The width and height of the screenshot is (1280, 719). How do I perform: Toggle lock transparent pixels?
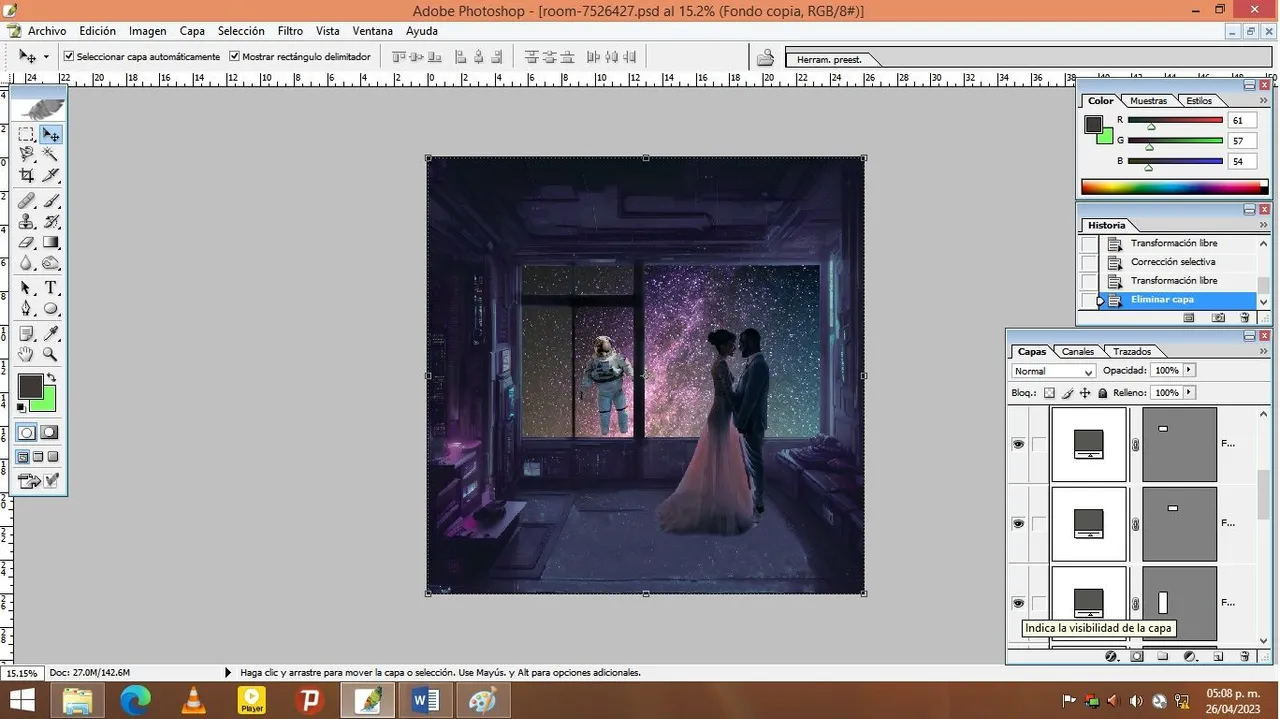click(1049, 393)
